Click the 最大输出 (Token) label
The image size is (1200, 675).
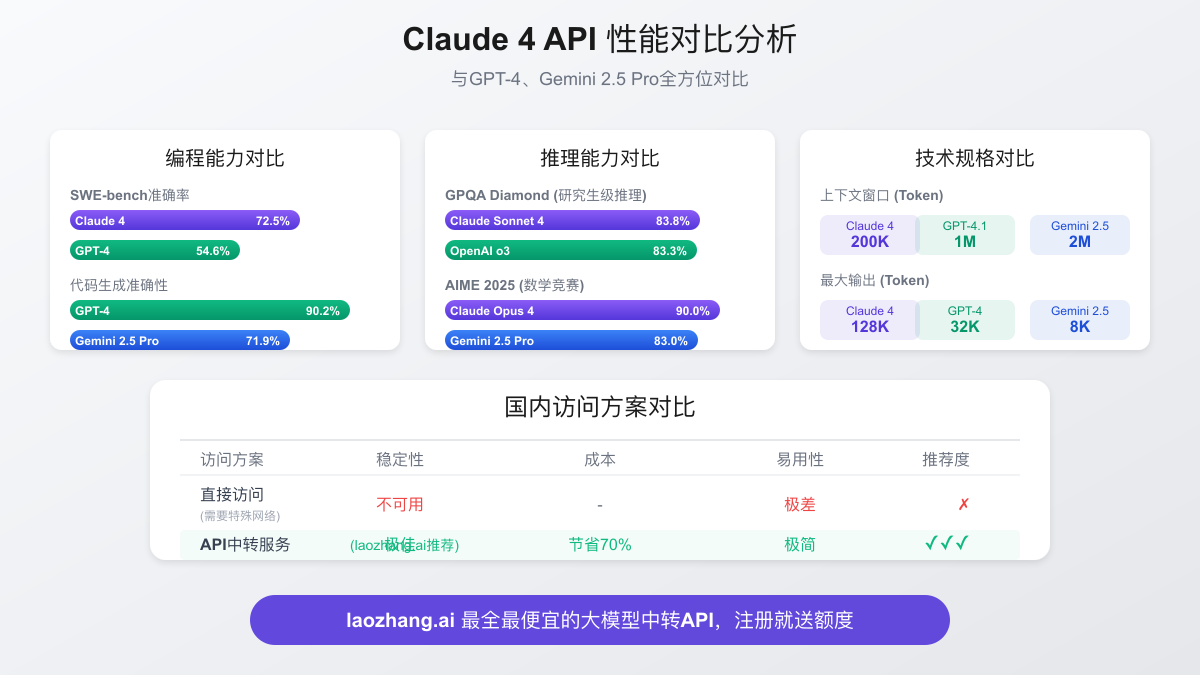pyautogui.click(x=875, y=280)
